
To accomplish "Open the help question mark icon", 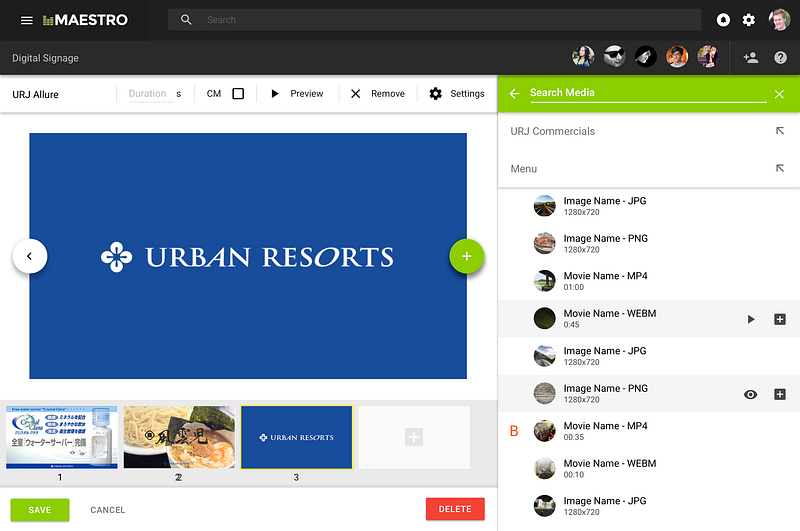I will [780, 58].
